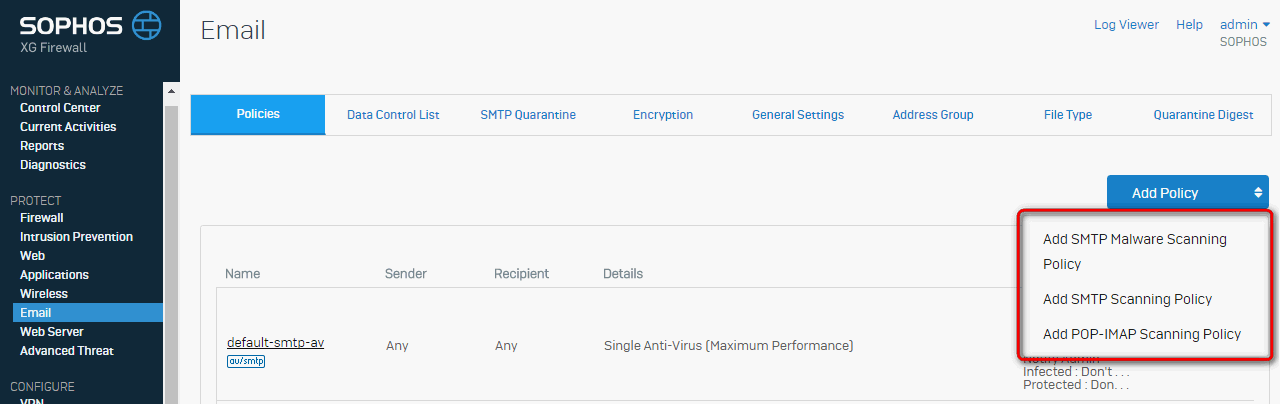The height and width of the screenshot is (404, 1280).
Task: Choose Add POP-IMAP Scanning Policy option
Action: 1142,334
